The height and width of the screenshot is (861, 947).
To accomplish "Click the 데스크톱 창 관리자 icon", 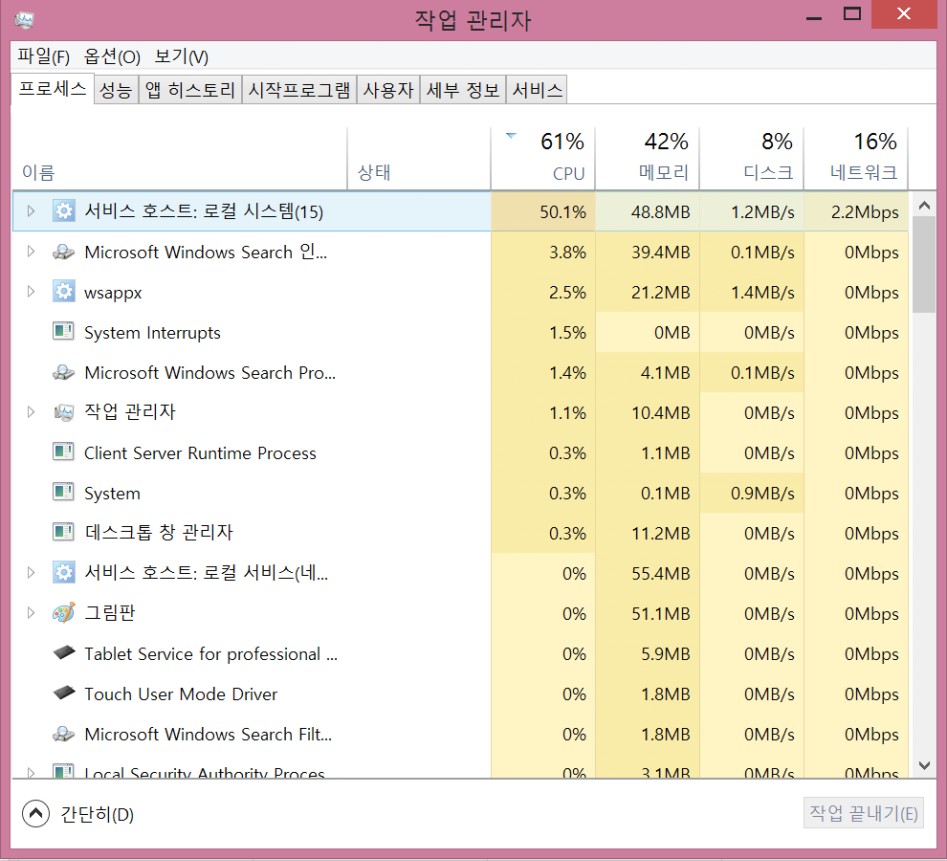I will click(x=63, y=533).
